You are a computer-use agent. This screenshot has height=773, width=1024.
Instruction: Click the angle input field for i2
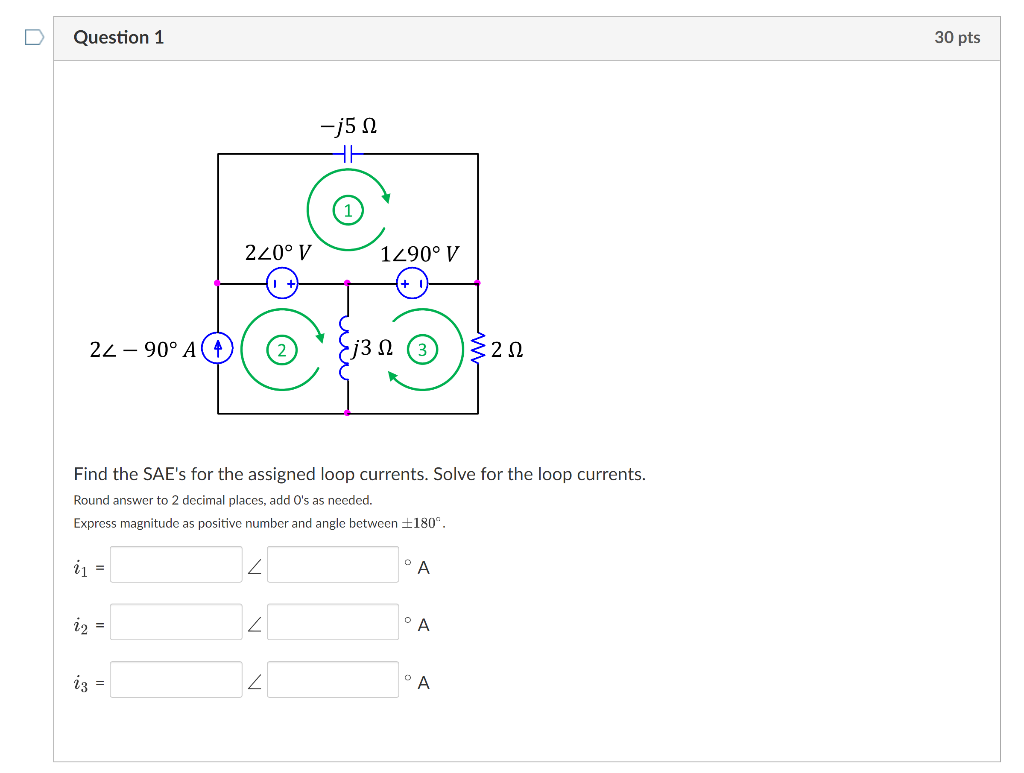click(x=332, y=621)
